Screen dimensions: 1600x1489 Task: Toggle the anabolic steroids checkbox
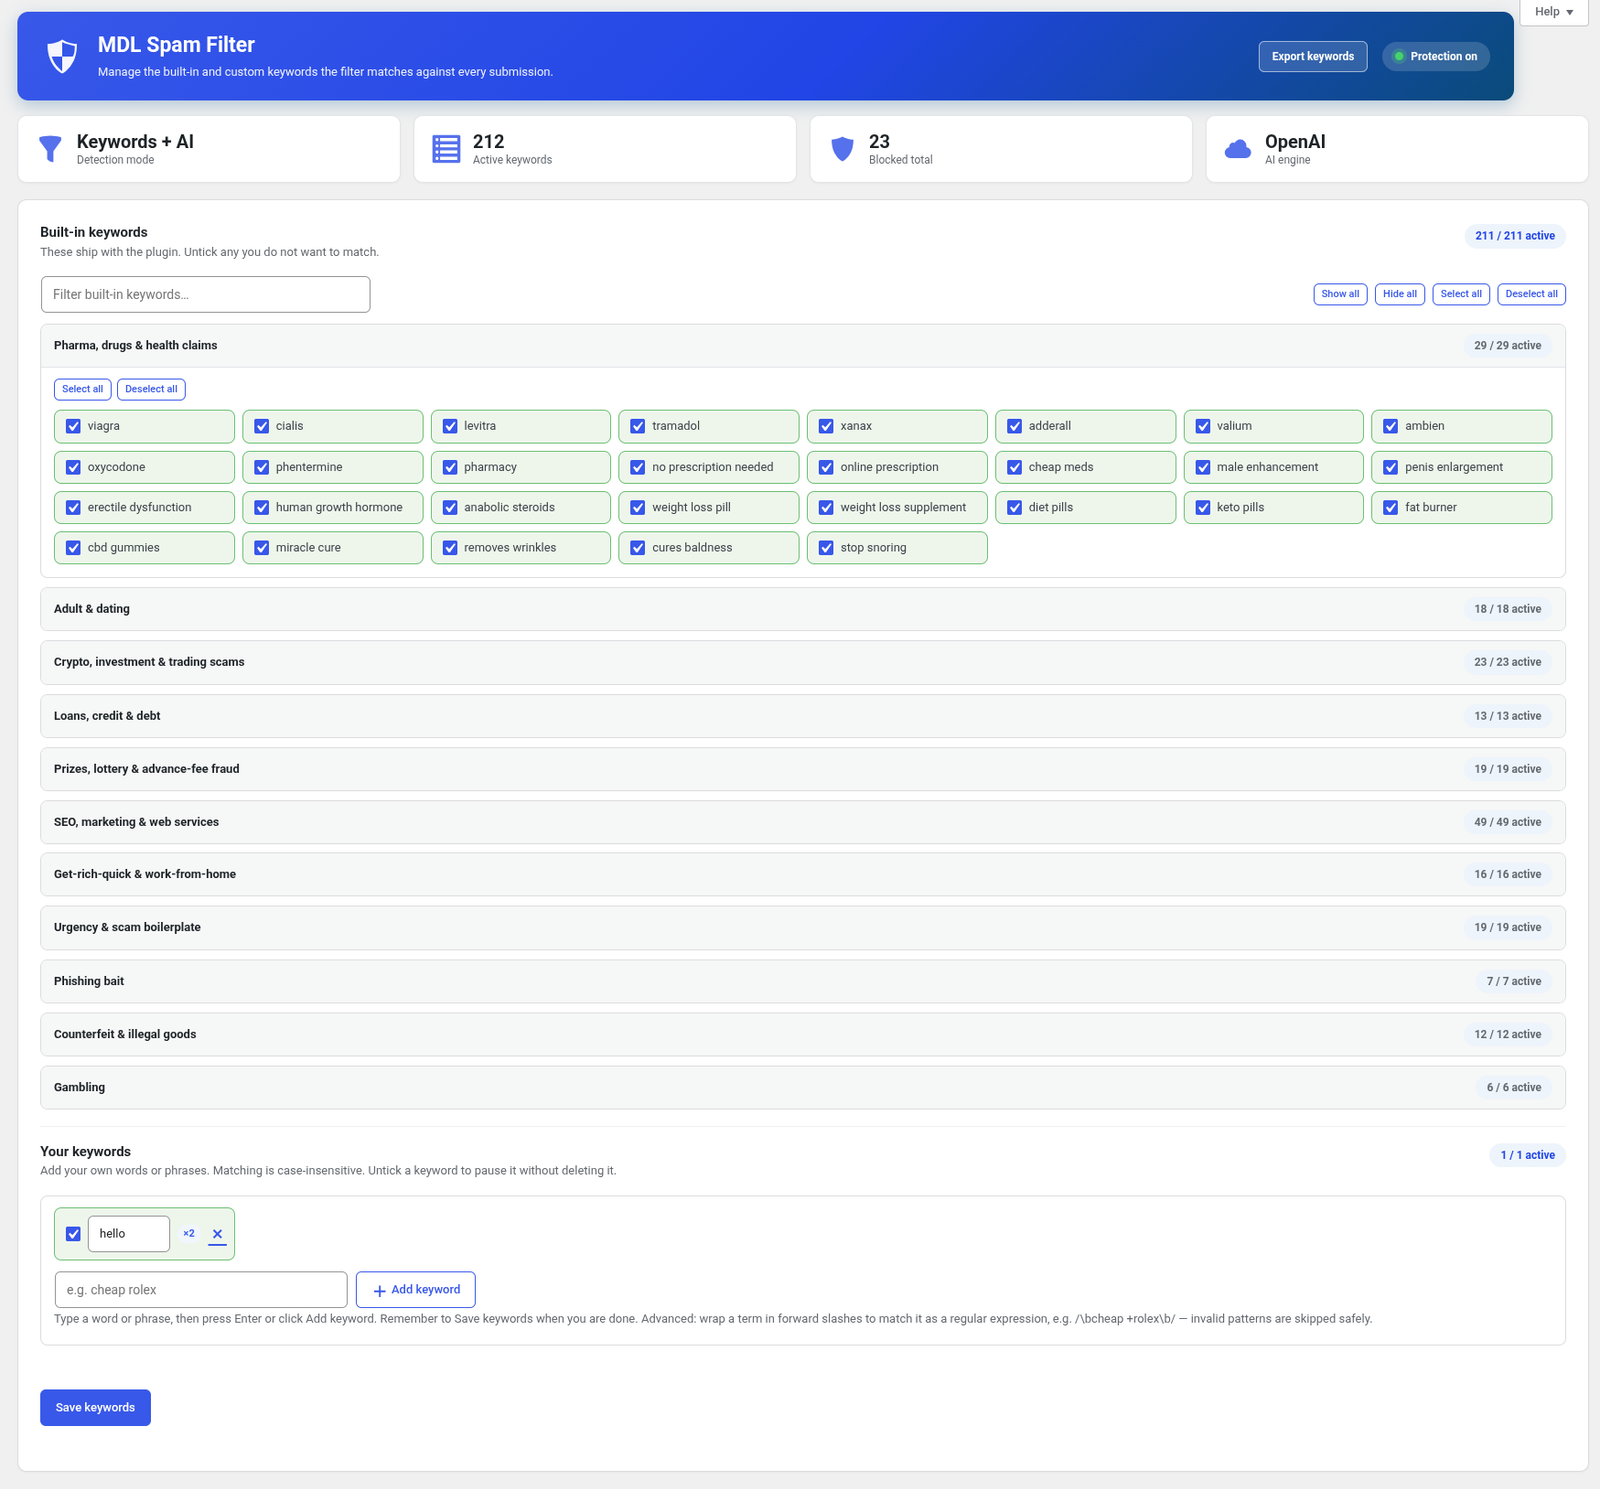[450, 507]
